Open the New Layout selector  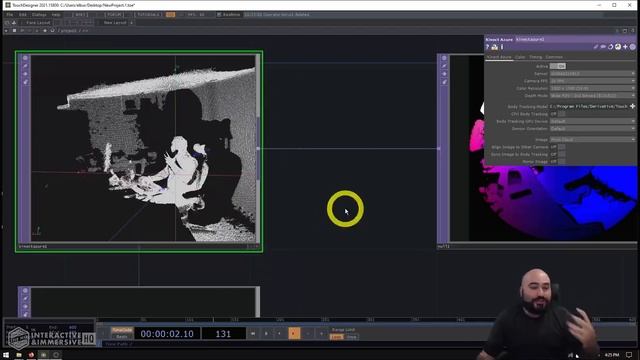point(115,22)
